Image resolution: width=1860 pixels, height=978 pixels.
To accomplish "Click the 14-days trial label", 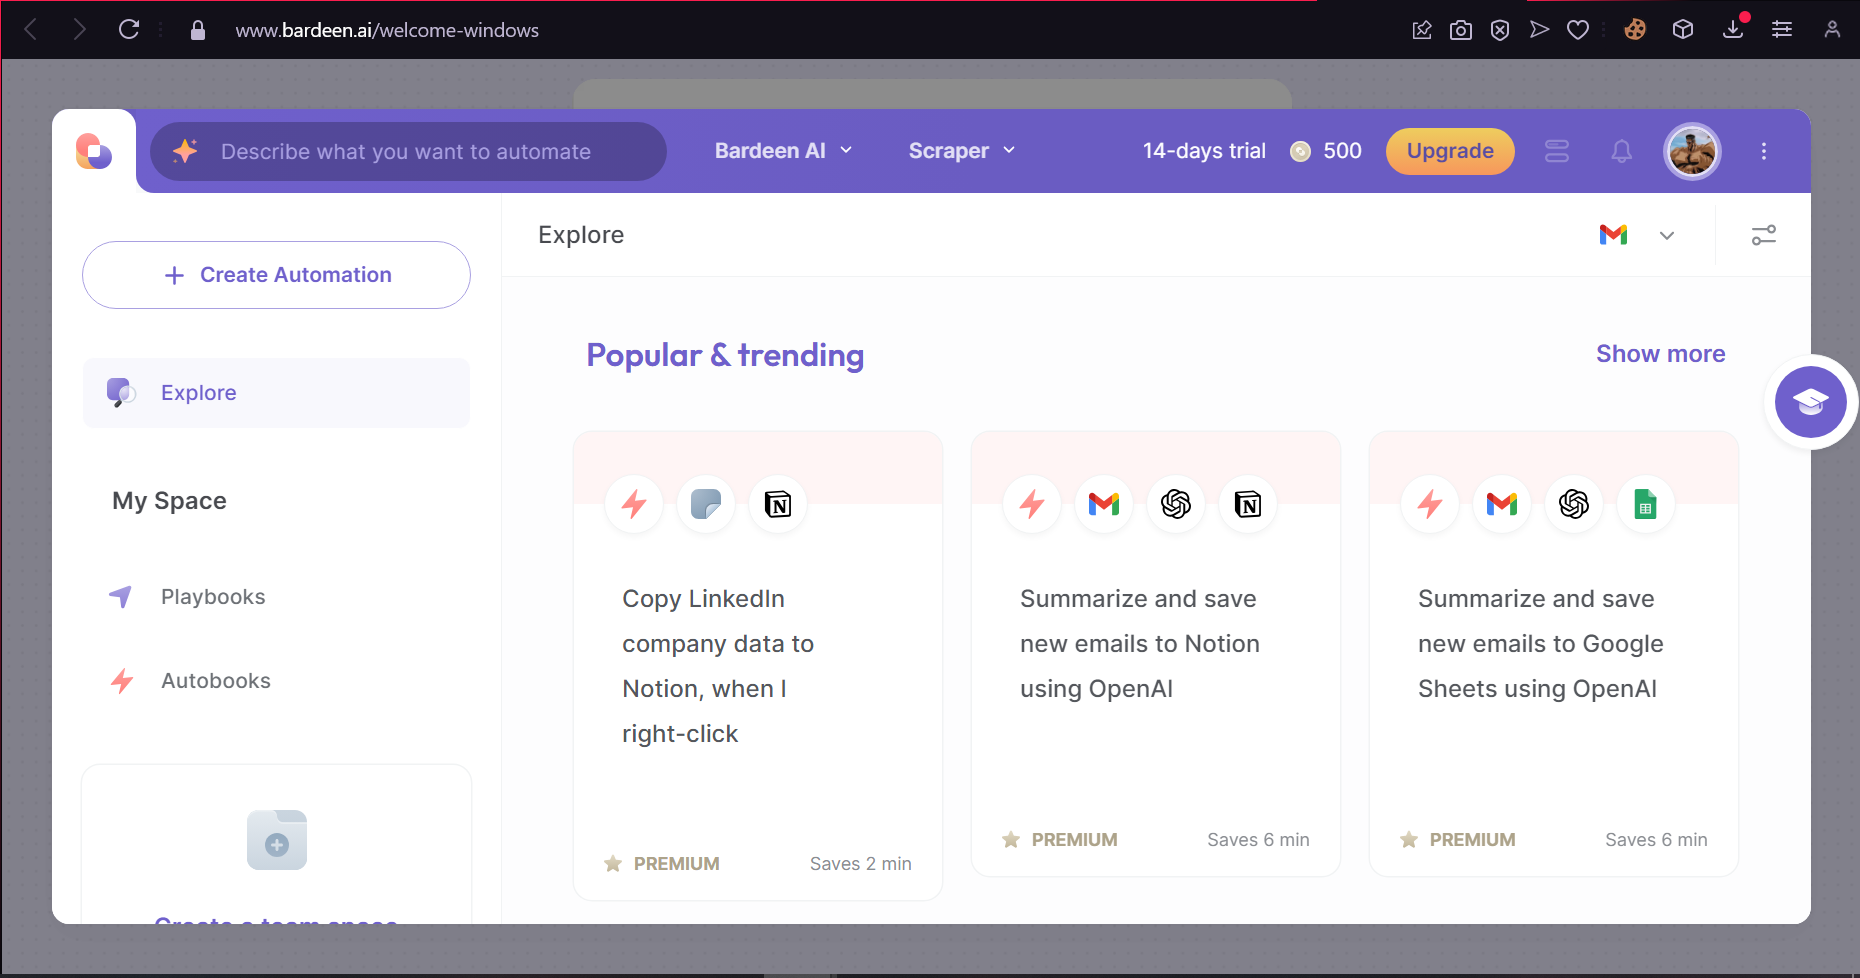I will tap(1204, 151).
